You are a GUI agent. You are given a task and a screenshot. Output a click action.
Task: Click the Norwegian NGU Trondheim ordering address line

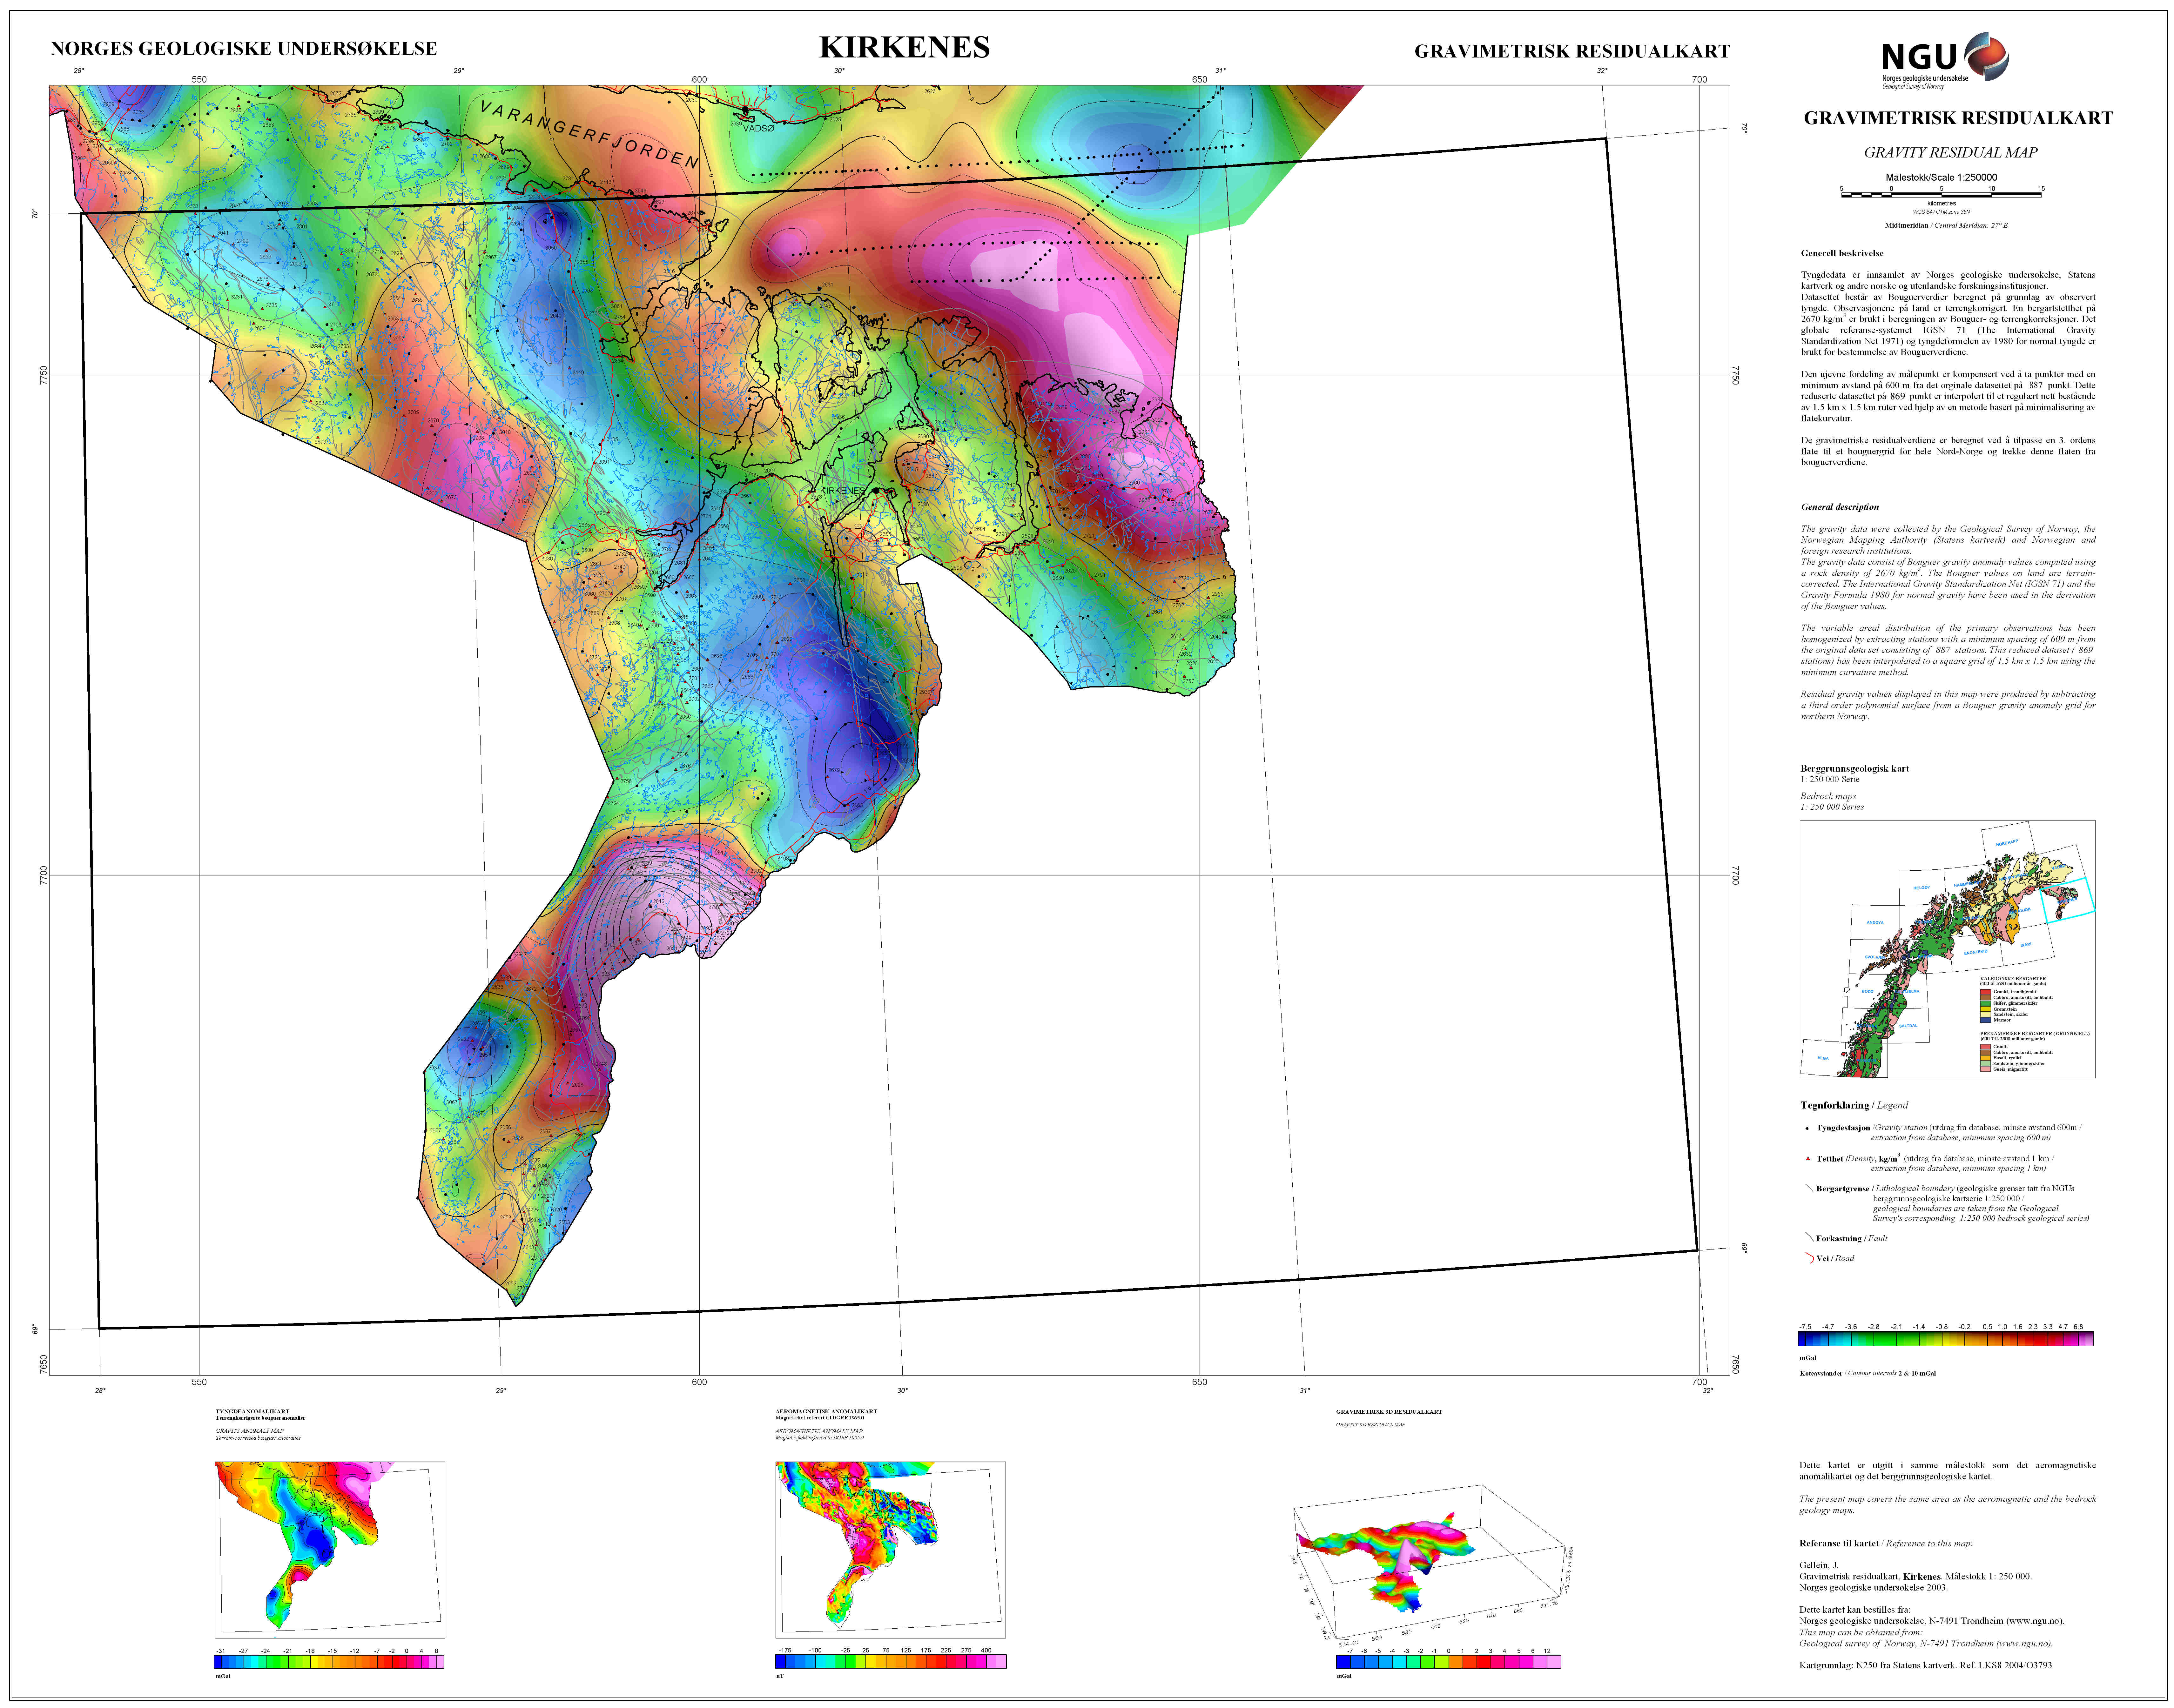pyautogui.click(x=1932, y=1621)
